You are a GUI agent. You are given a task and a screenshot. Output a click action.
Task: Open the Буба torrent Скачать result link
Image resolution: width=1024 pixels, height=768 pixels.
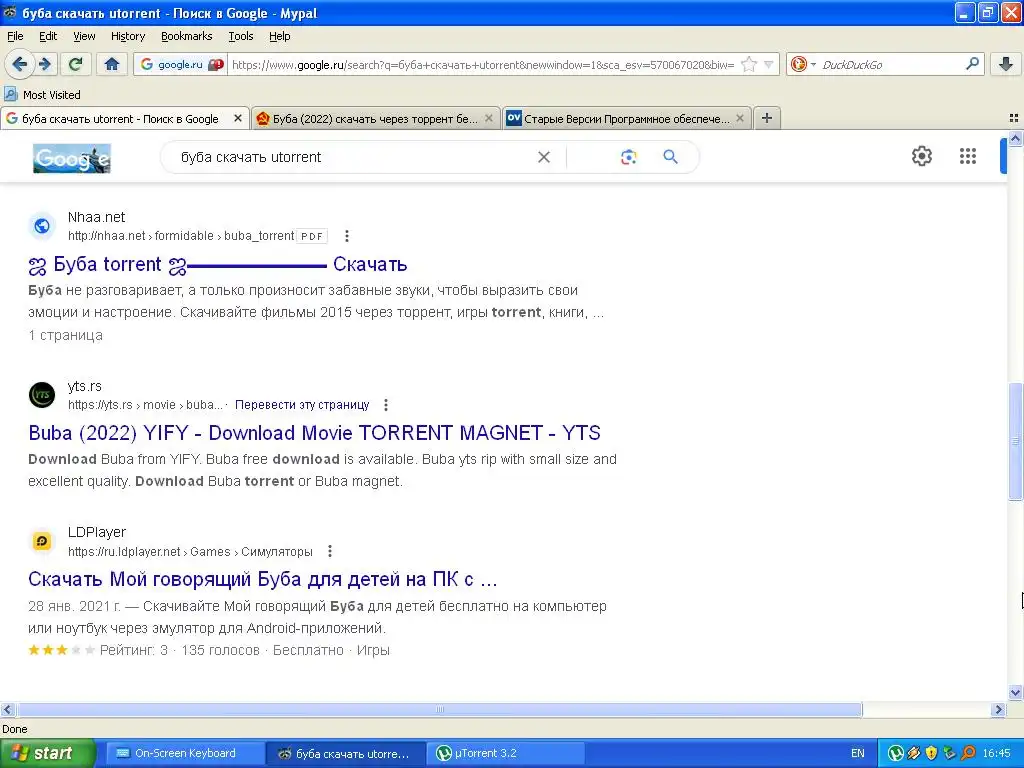pos(217,264)
